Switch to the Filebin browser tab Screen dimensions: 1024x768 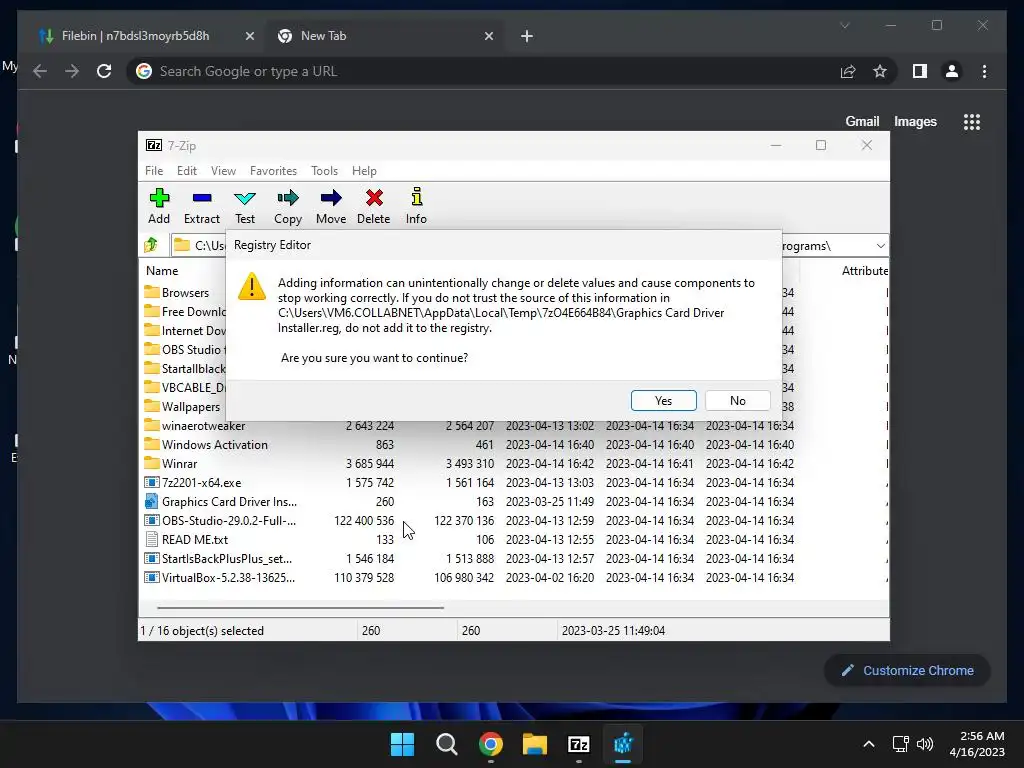[136, 36]
